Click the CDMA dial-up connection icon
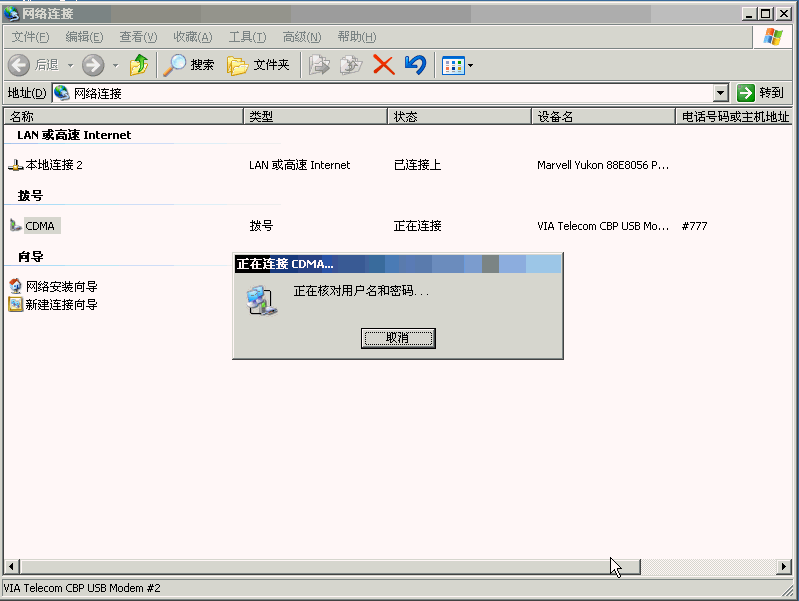 (15, 225)
